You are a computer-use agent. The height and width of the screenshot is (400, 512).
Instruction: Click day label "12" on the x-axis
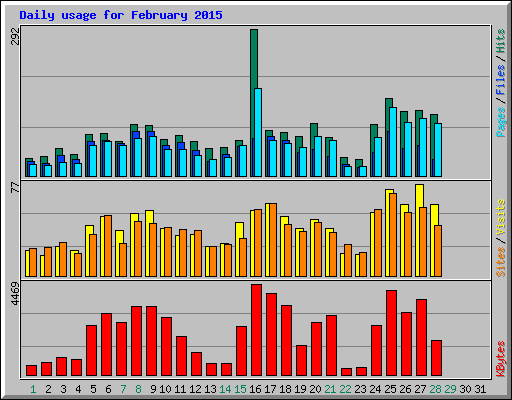click(195, 389)
